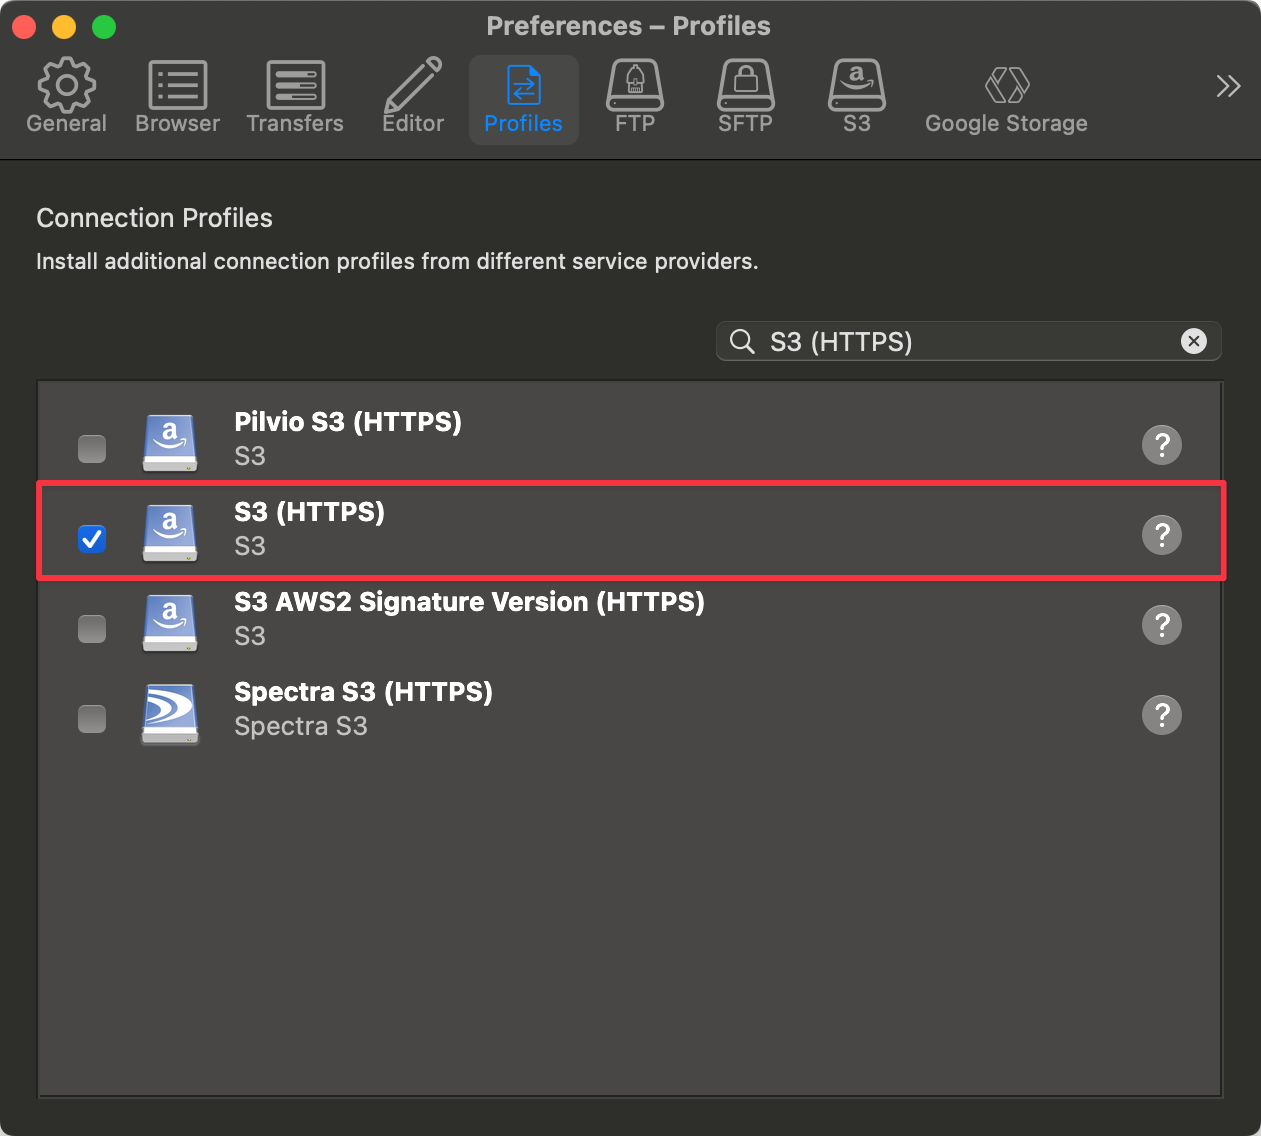The height and width of the screenshot is (1136, 1261).
Task: Enable the Spectra S3 (HTTPS) profile
Action: tap(92, 719)
